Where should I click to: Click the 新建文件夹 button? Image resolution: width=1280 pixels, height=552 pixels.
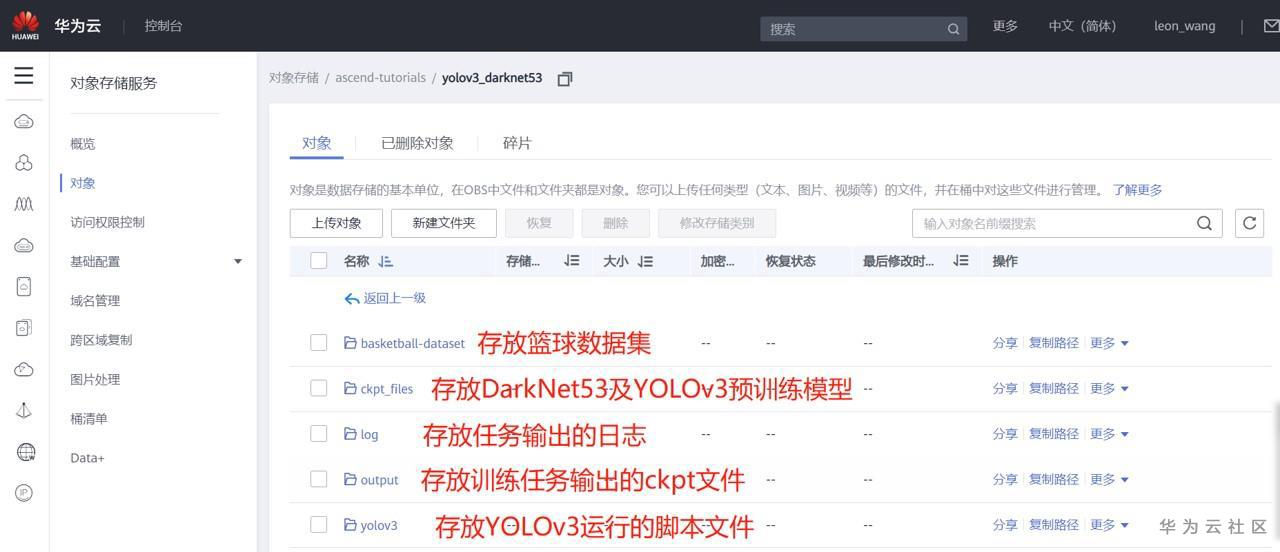point(444,223)
